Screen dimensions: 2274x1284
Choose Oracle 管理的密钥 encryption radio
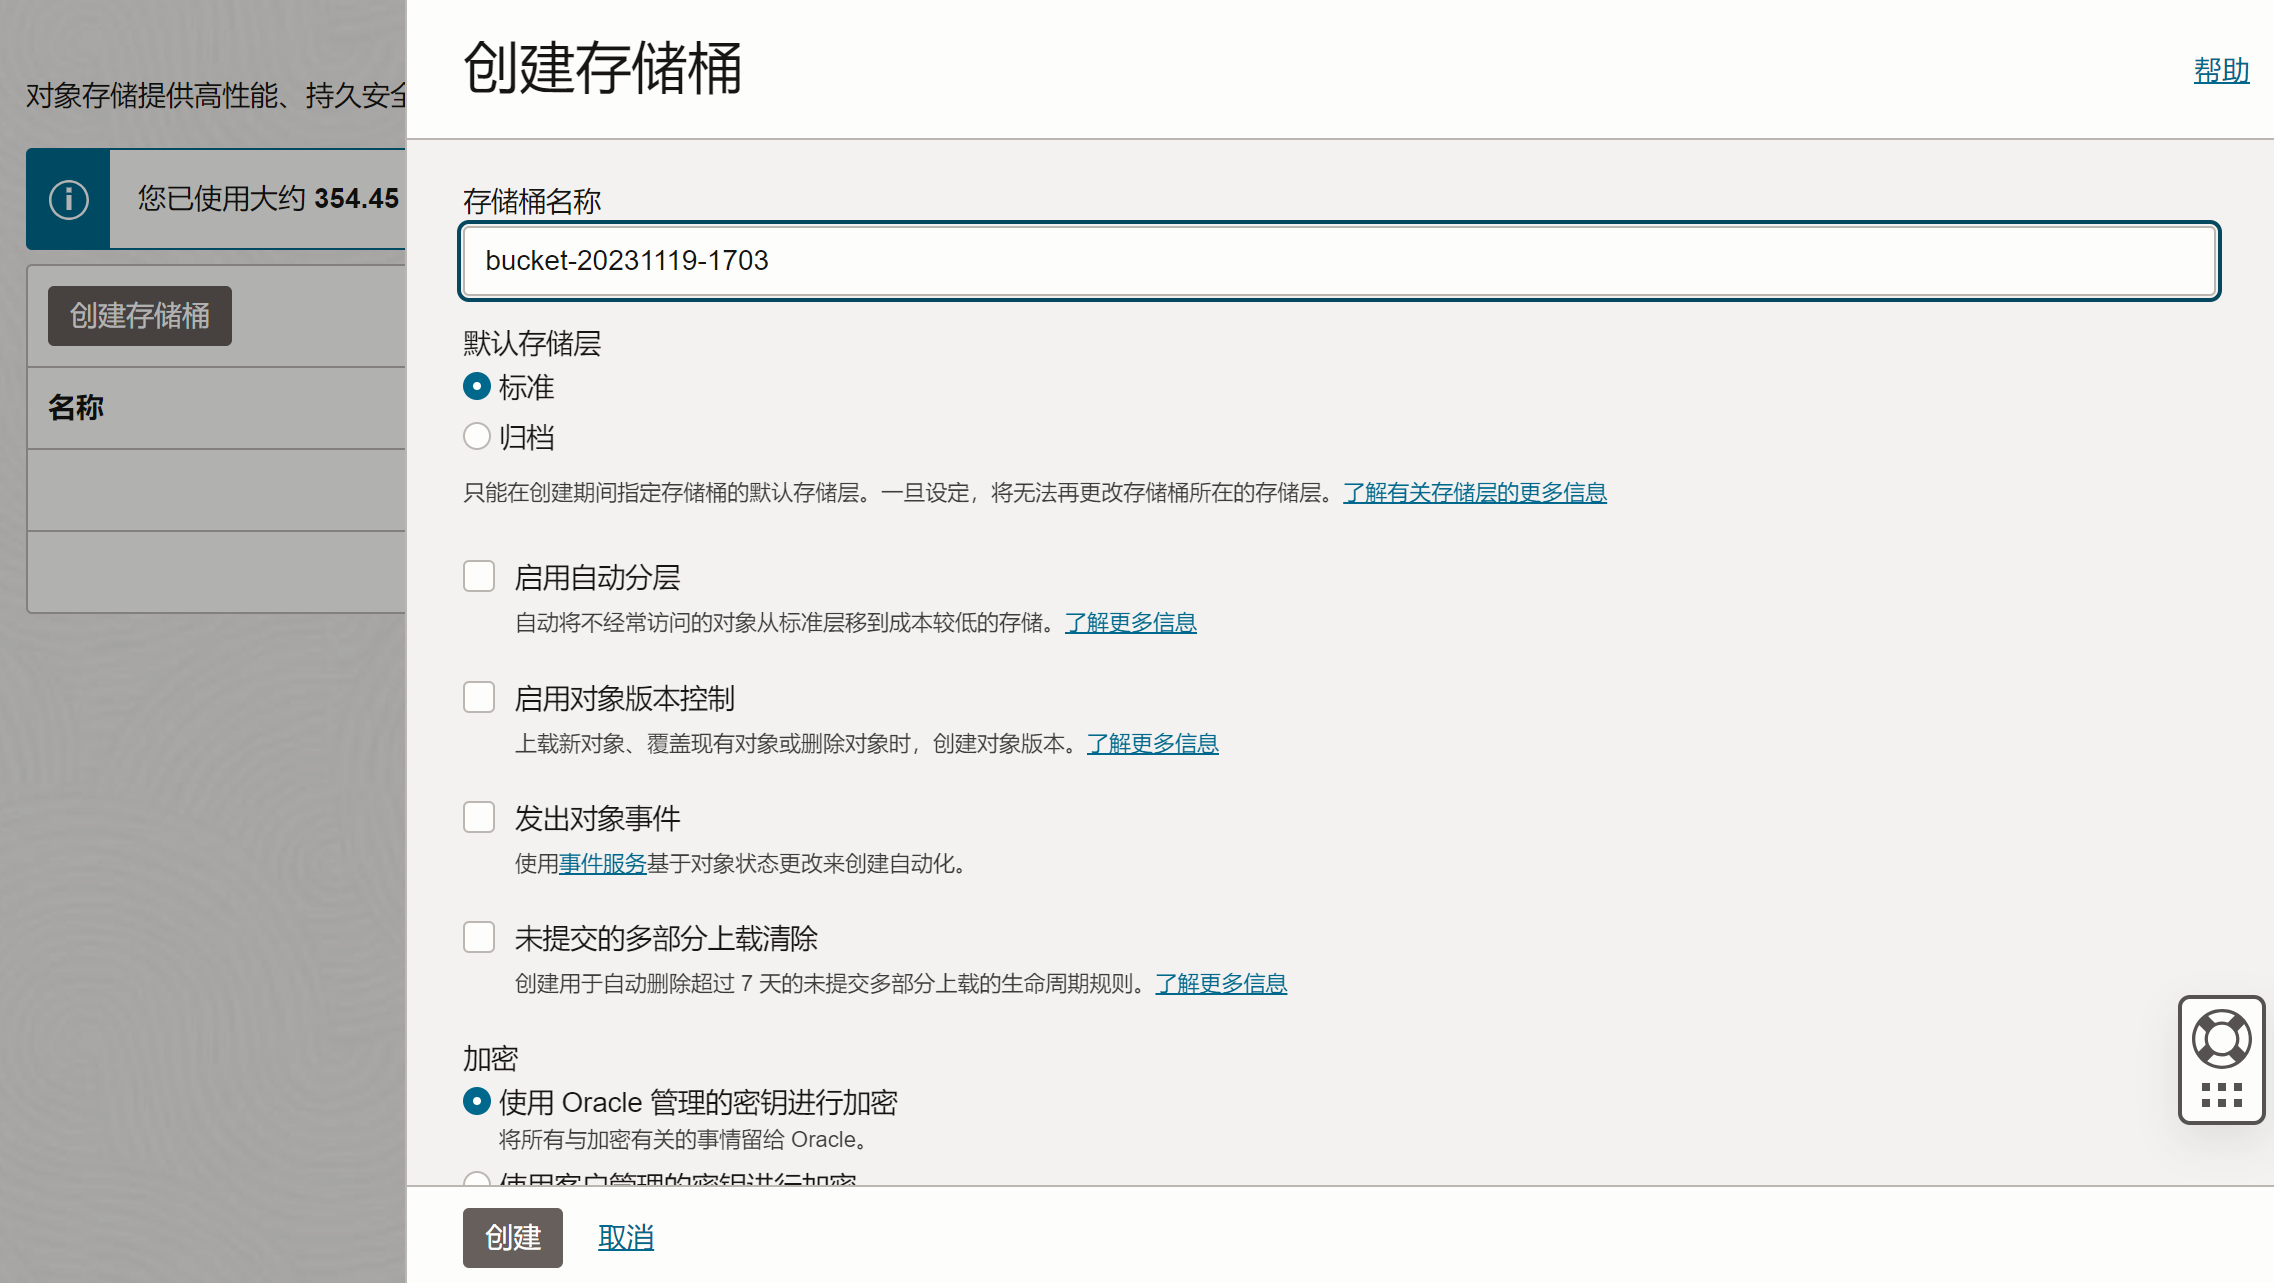[x=477, y=1101]
